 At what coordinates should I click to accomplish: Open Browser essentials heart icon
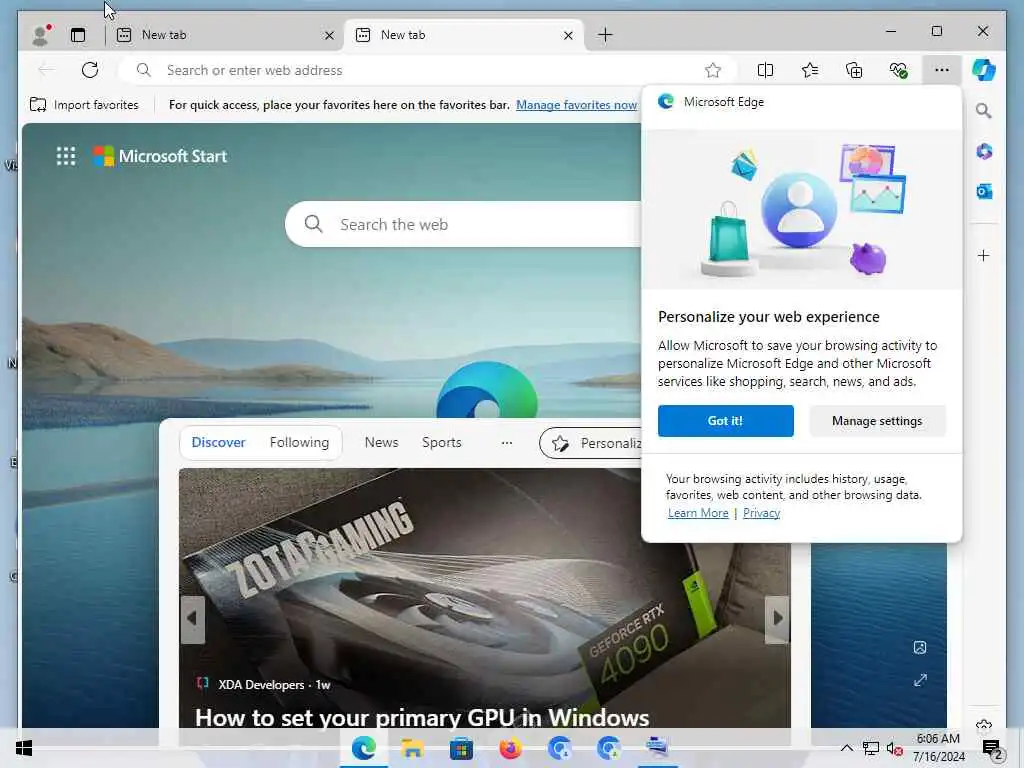click(899, 70)
